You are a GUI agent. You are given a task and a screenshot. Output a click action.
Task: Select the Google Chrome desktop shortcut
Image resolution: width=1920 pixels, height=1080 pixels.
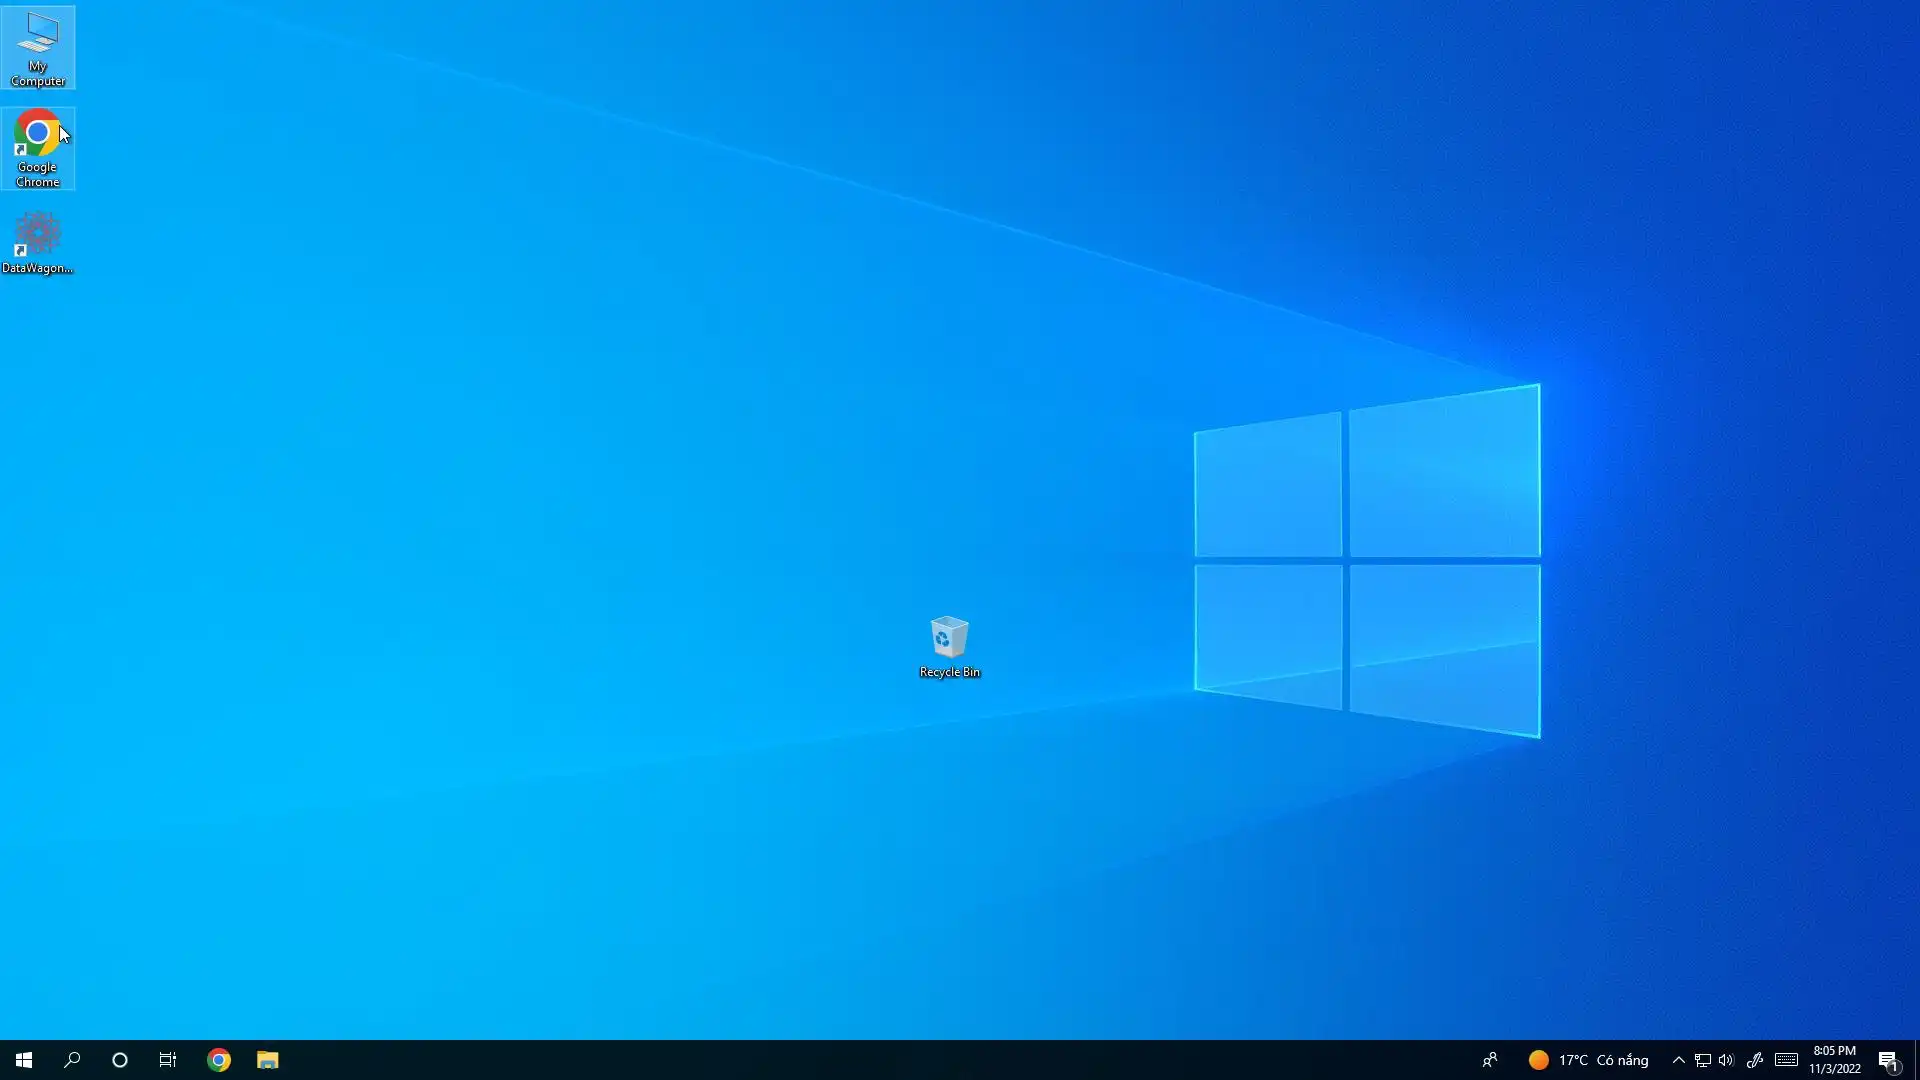click(x=38, y=147)
